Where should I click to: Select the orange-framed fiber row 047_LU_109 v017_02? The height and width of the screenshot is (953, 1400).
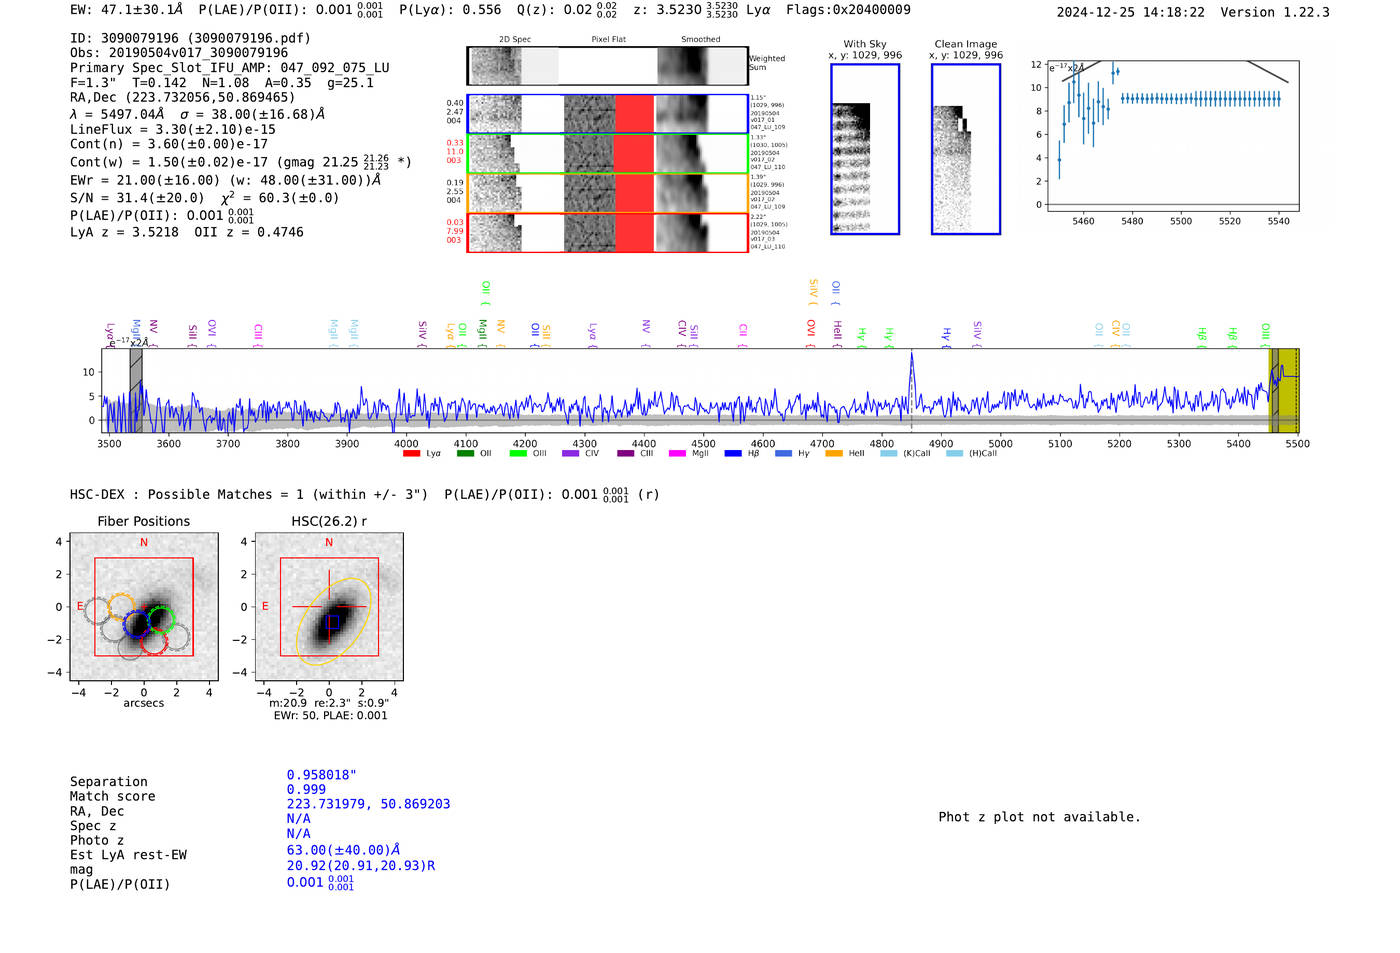[x=607, y=193]
